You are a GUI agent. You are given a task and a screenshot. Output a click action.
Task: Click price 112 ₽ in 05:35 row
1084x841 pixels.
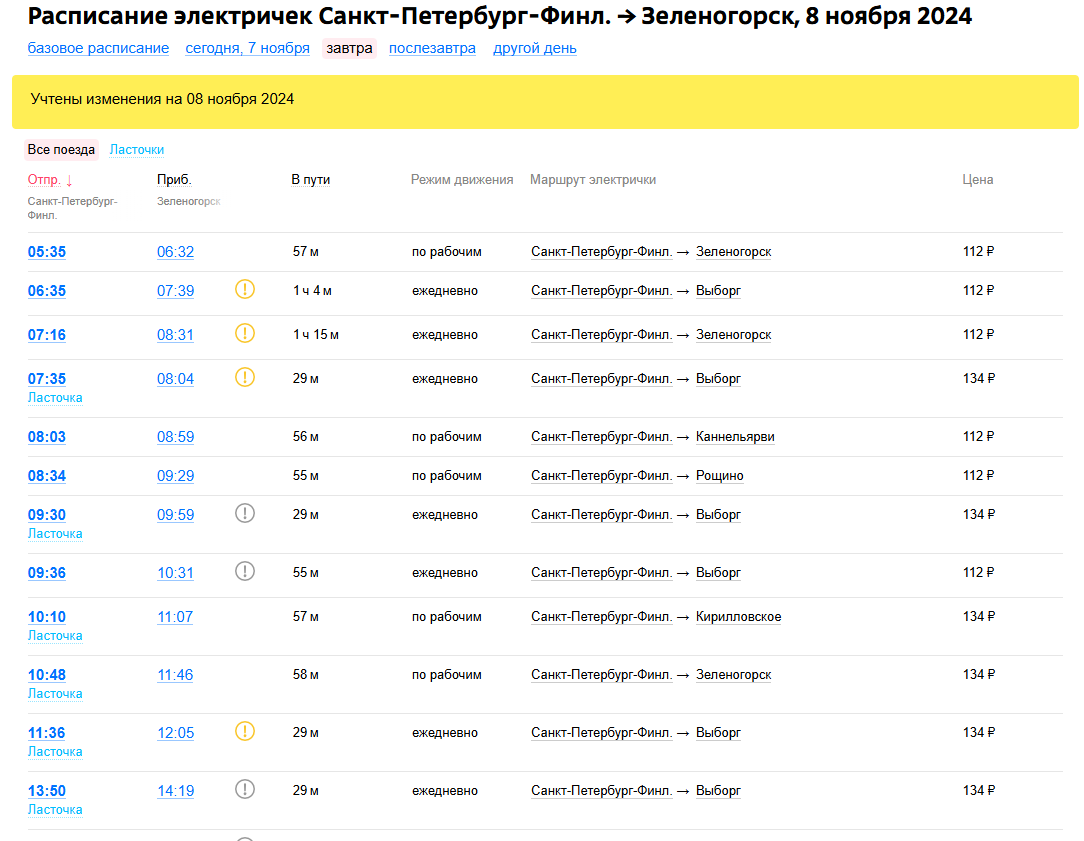pyautogui.click(x=978, y=252)
